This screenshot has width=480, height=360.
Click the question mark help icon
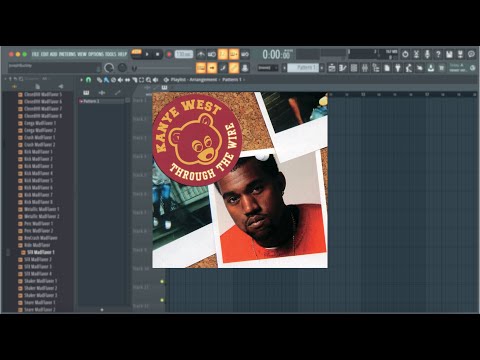click(438, 54)
